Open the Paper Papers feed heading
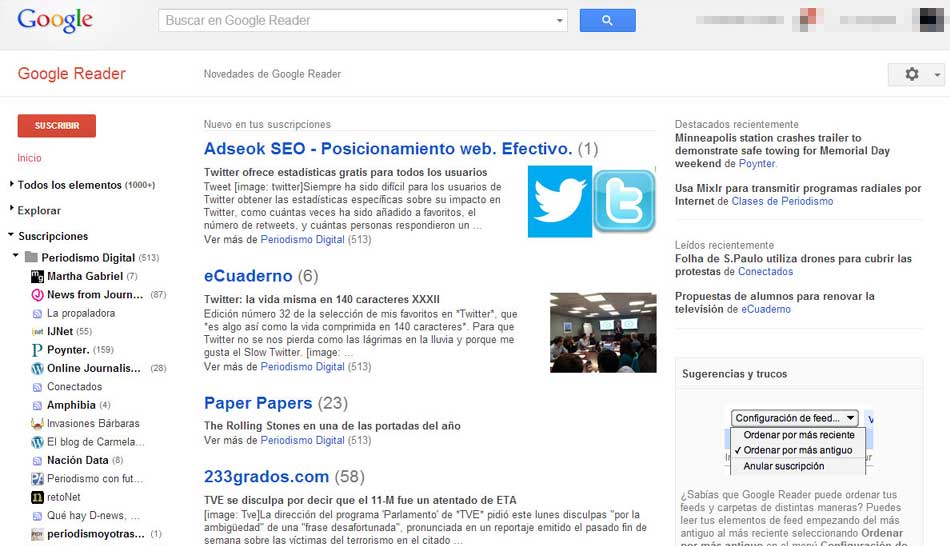950x546 pixels. tap(258, 404)
